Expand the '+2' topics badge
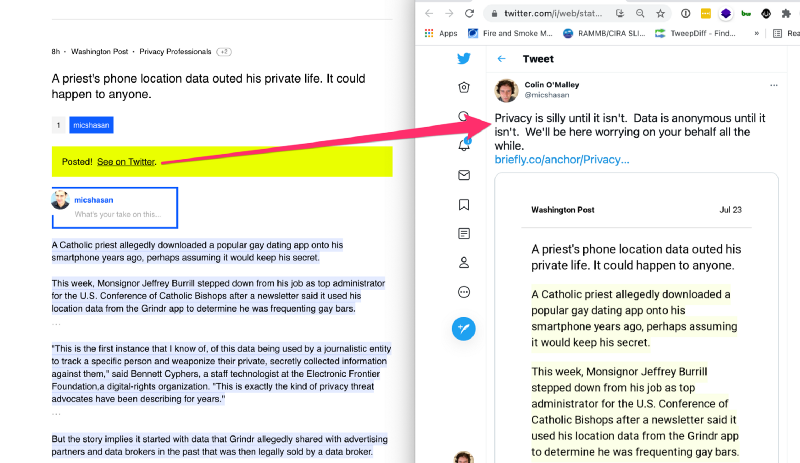The height and width of the screenshot is (463, 800). click(x=224, y=52)
